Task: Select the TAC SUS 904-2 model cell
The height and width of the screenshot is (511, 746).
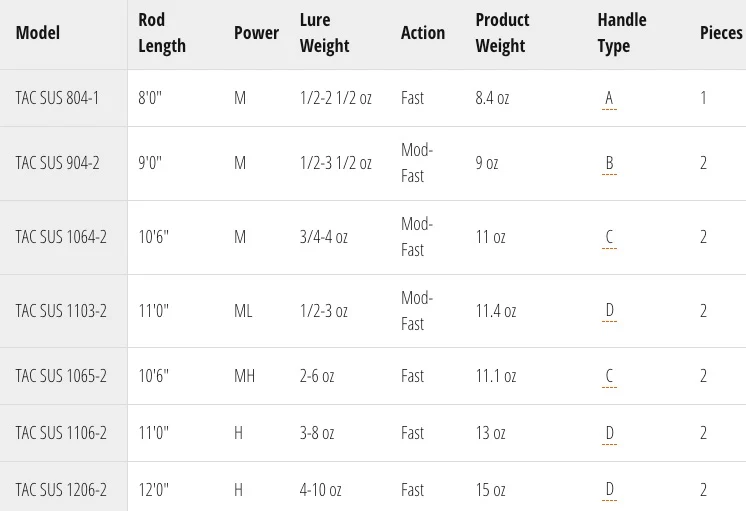Action: click(57, 163)
